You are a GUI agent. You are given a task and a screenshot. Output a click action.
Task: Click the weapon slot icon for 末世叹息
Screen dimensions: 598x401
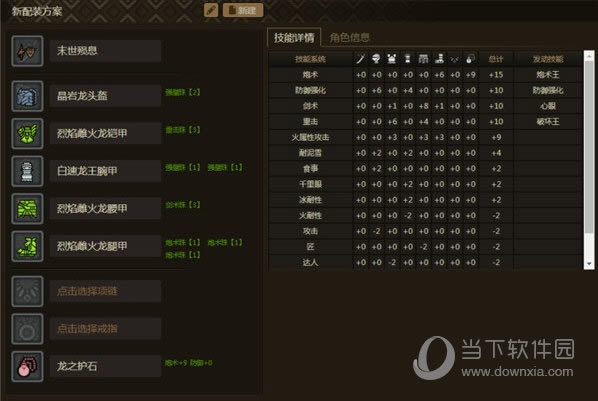[x=27, y=51]
